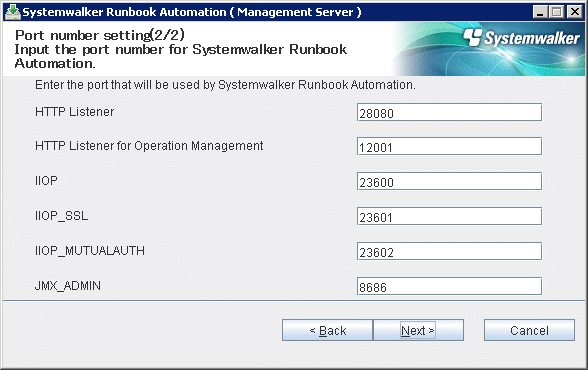The height and width of the screenshot is (370, 588).
Task: Click the HTTP Listener label
Action: pyautogui.click(x=74, y=112)
